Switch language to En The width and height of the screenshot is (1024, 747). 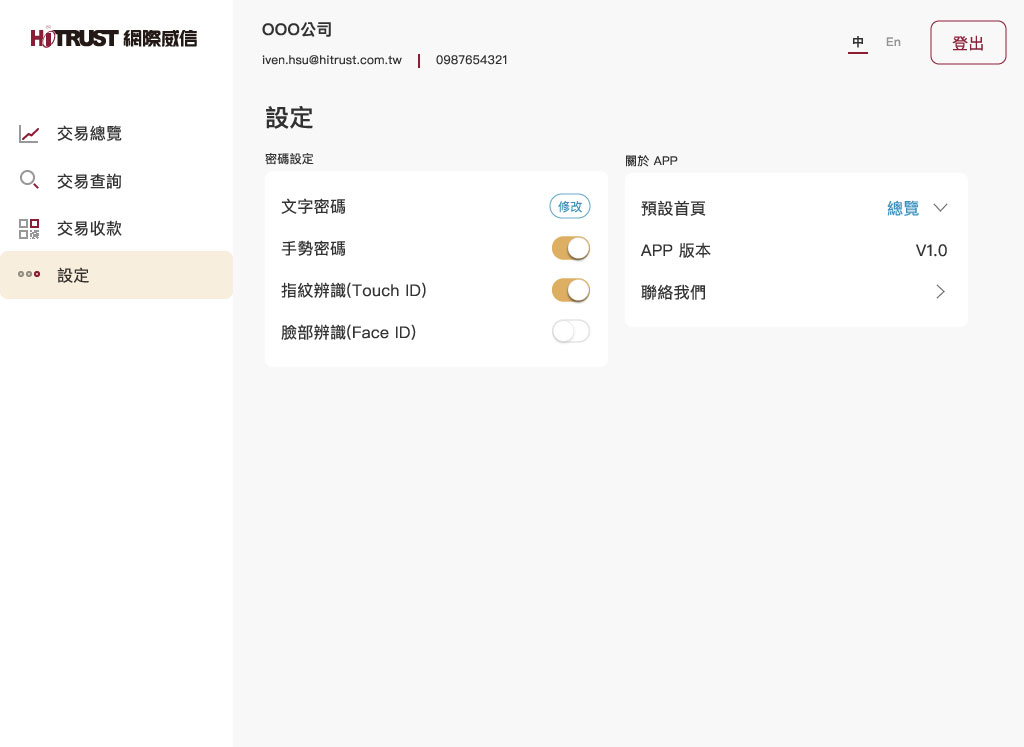(893, 42)
